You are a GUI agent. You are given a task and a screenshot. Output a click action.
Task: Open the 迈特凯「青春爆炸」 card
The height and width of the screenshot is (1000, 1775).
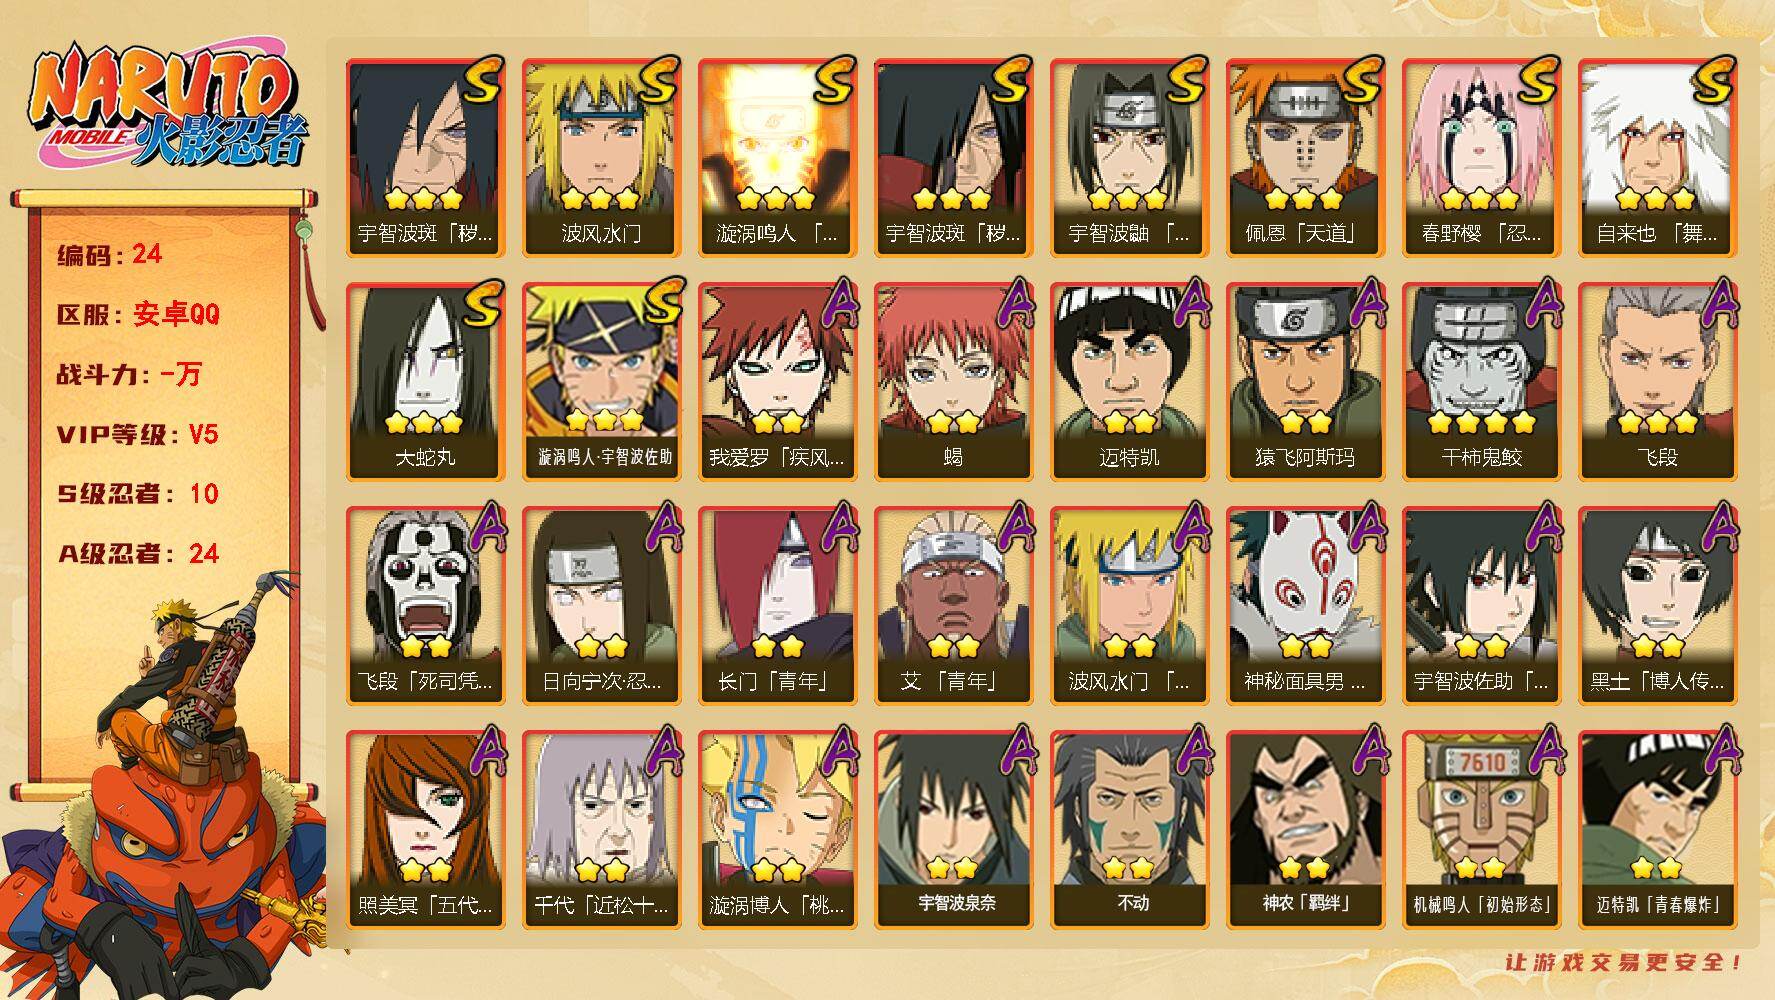1657,830
